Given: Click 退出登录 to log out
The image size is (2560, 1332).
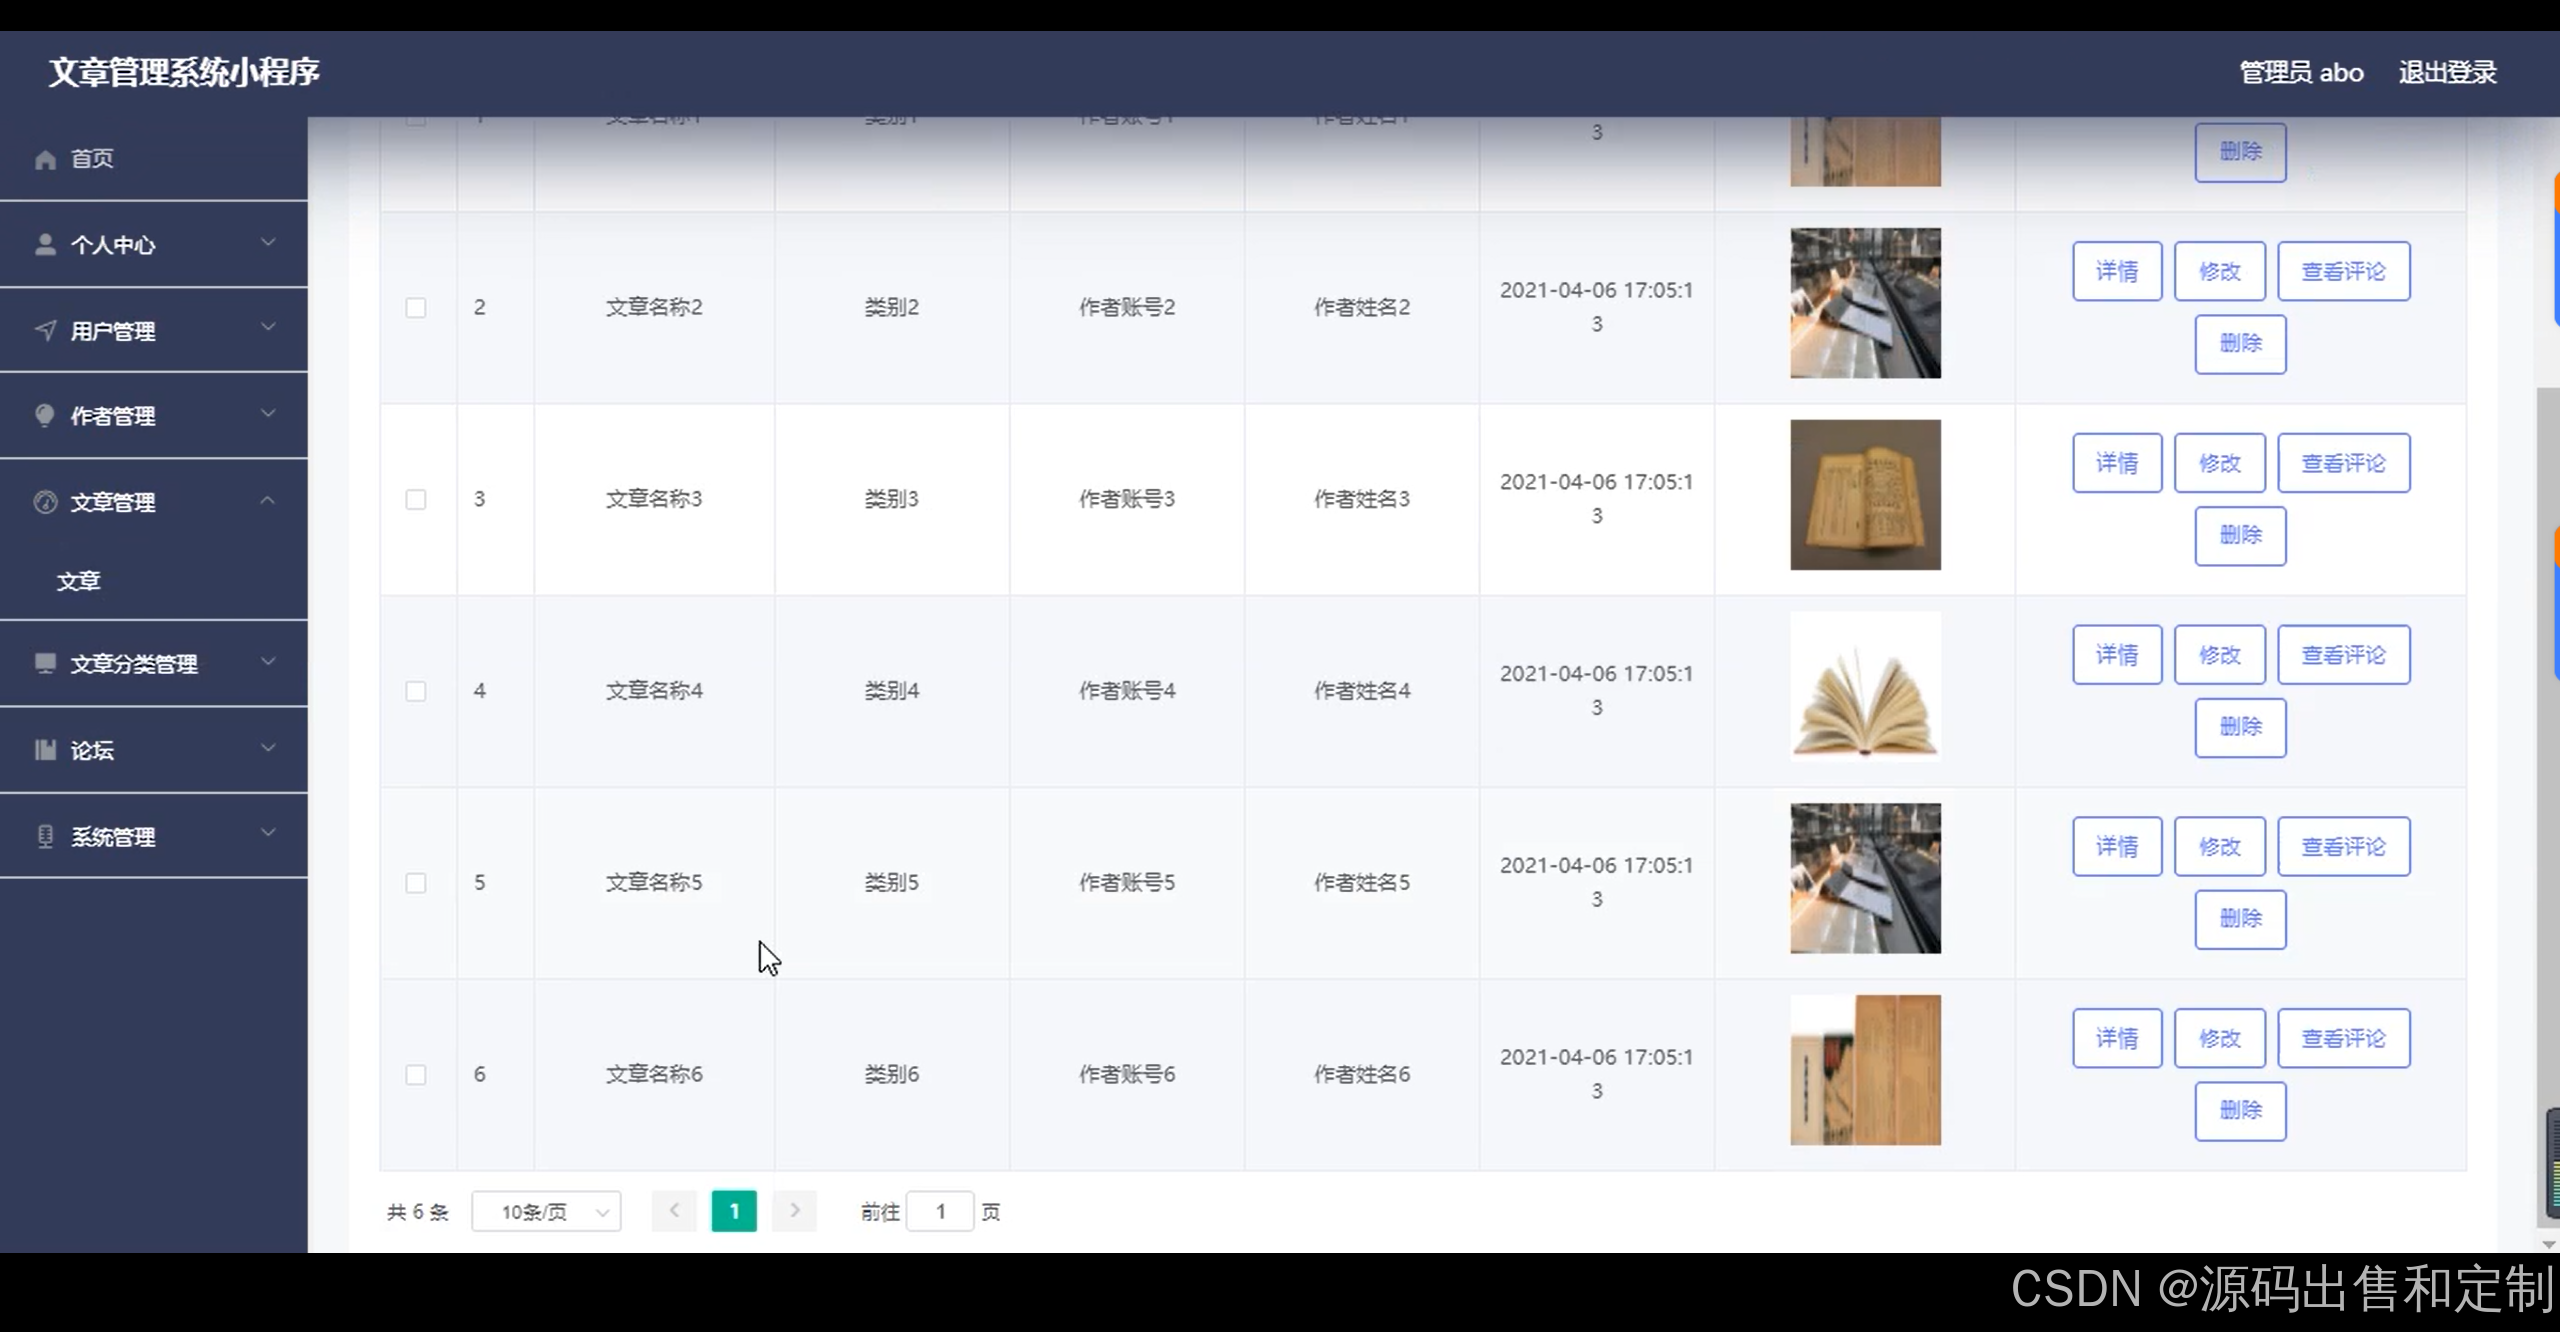Looking at the screenshot, I should click(x=2447, y=73).
